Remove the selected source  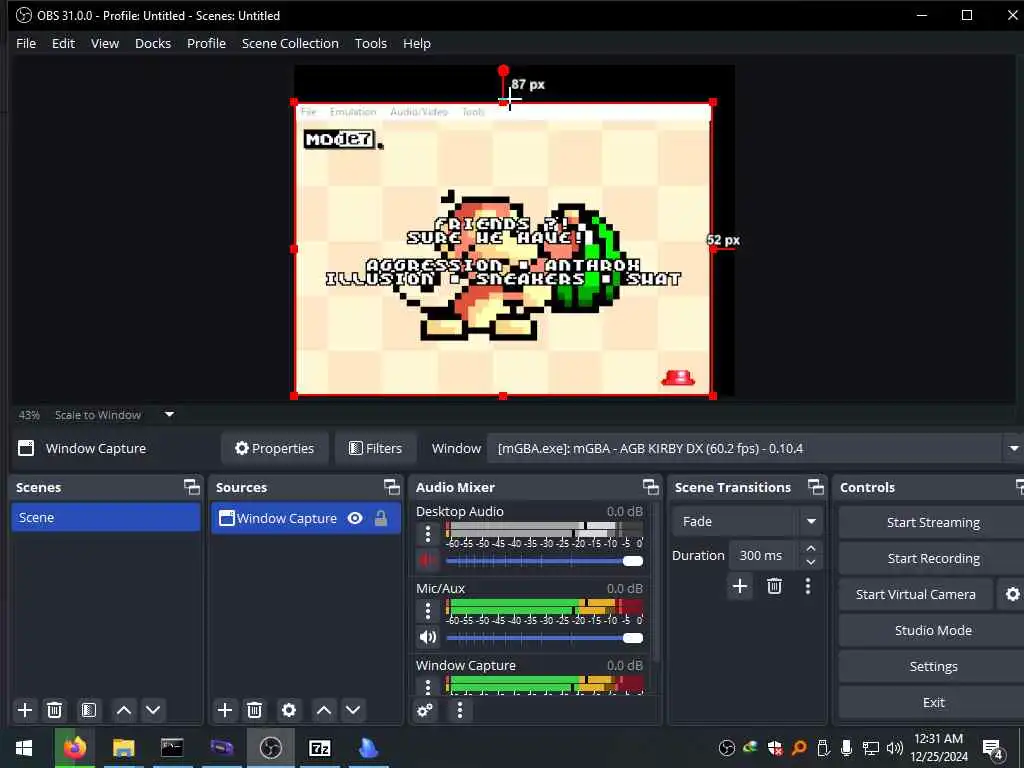255,710
